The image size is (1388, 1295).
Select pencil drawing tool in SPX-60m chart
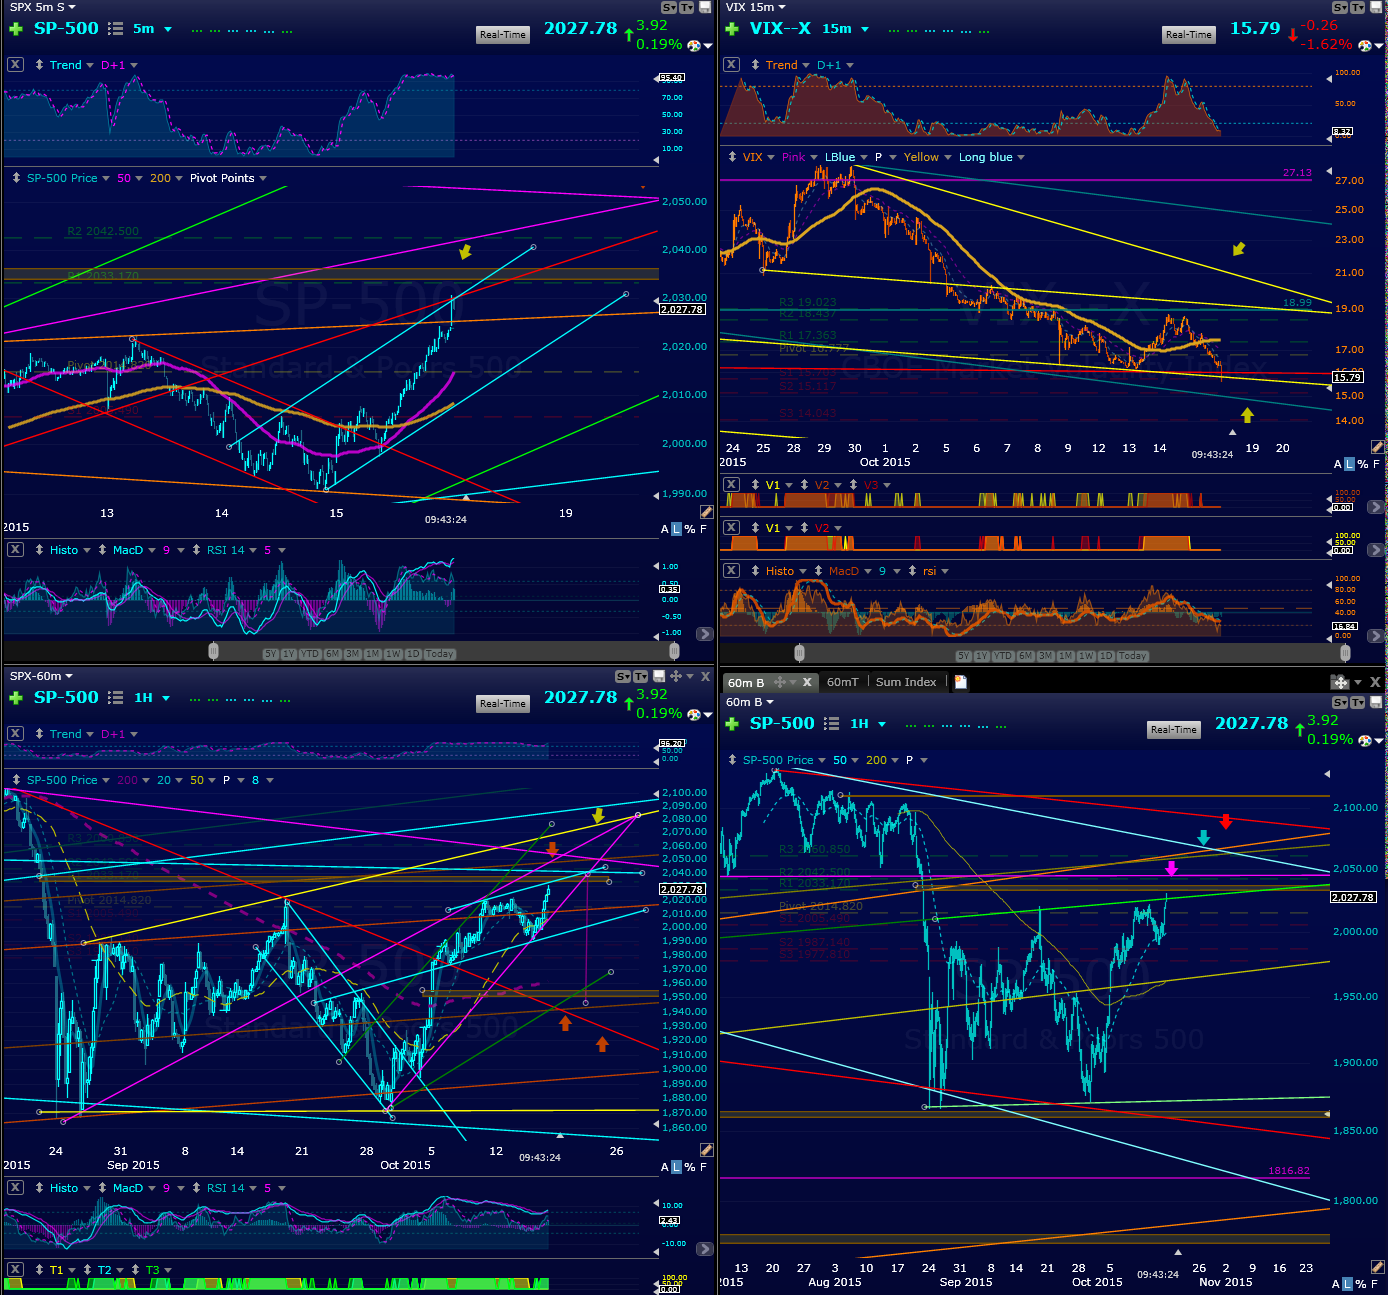(x=706, y=1150)
